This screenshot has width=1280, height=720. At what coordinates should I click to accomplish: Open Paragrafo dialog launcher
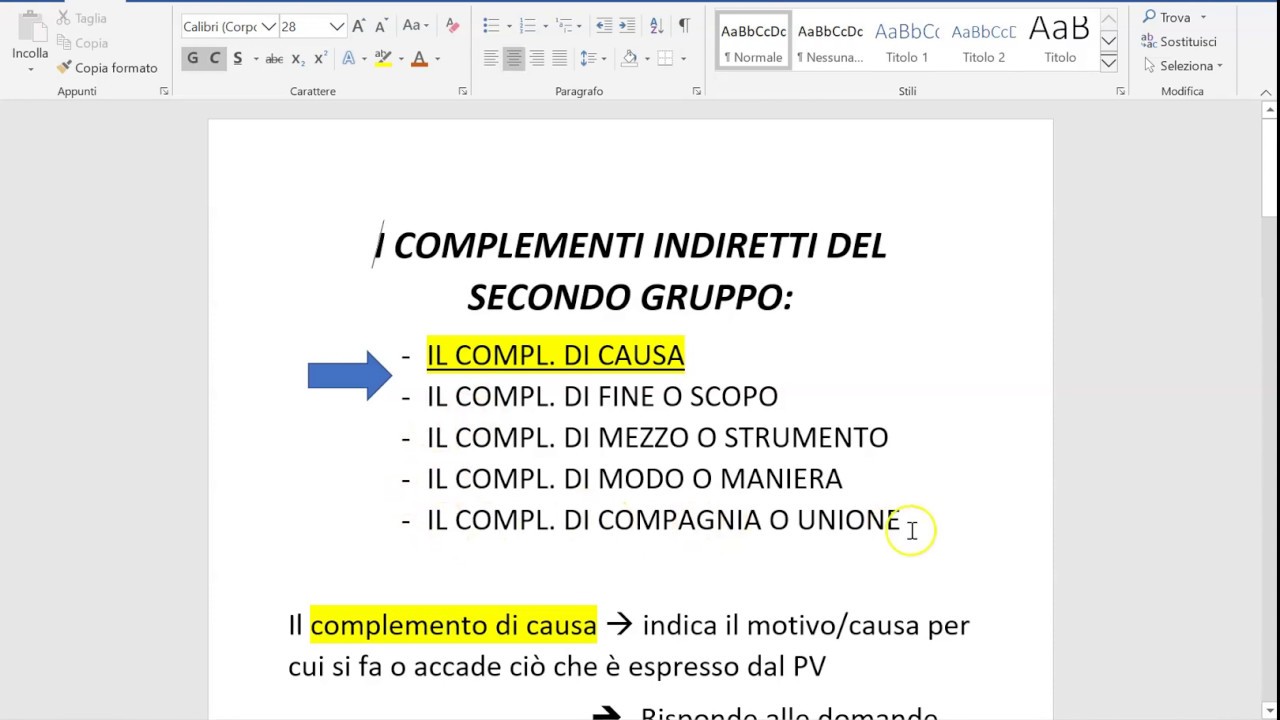(697, 91)
